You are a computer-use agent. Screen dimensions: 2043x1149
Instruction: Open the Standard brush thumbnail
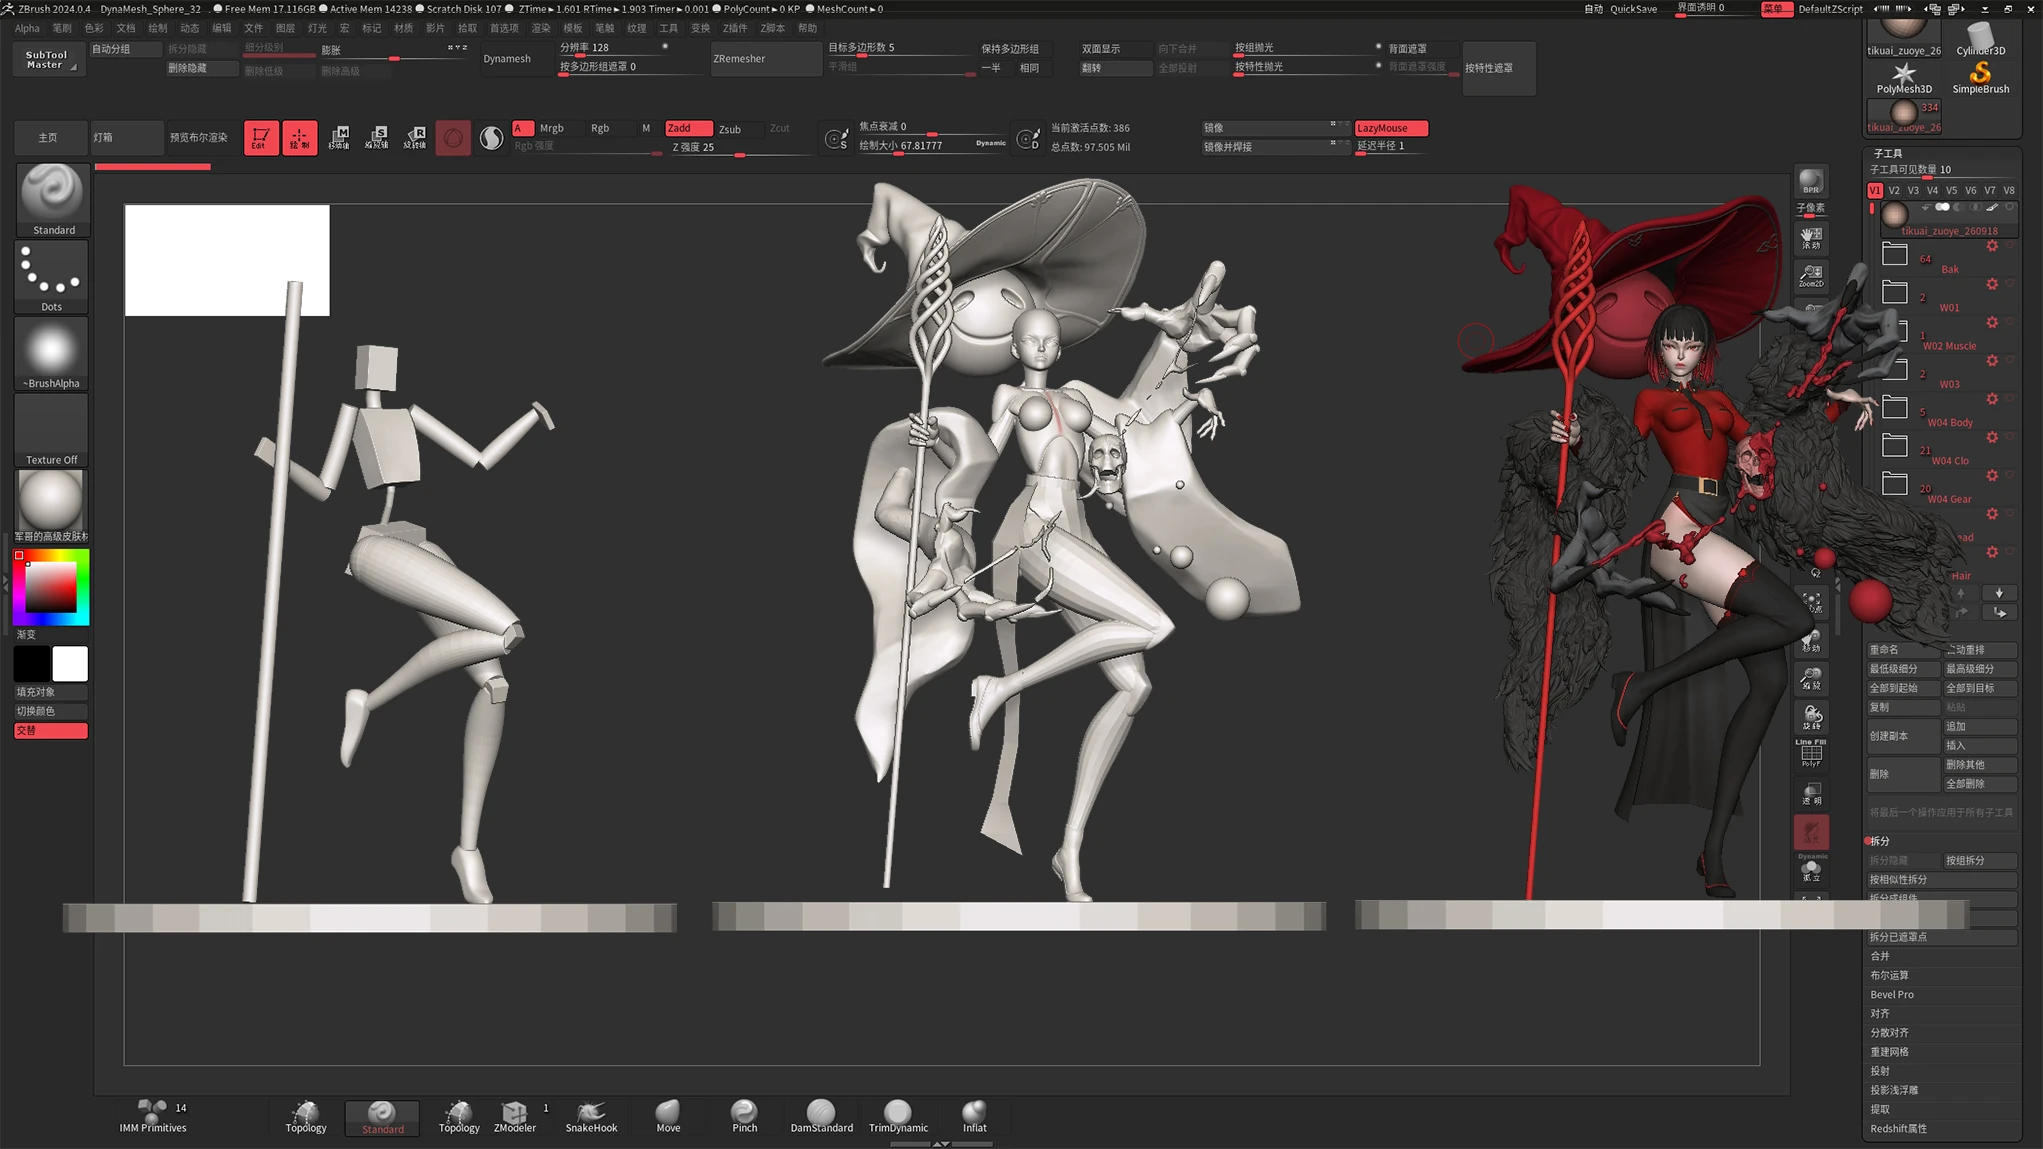coord(52,199)
